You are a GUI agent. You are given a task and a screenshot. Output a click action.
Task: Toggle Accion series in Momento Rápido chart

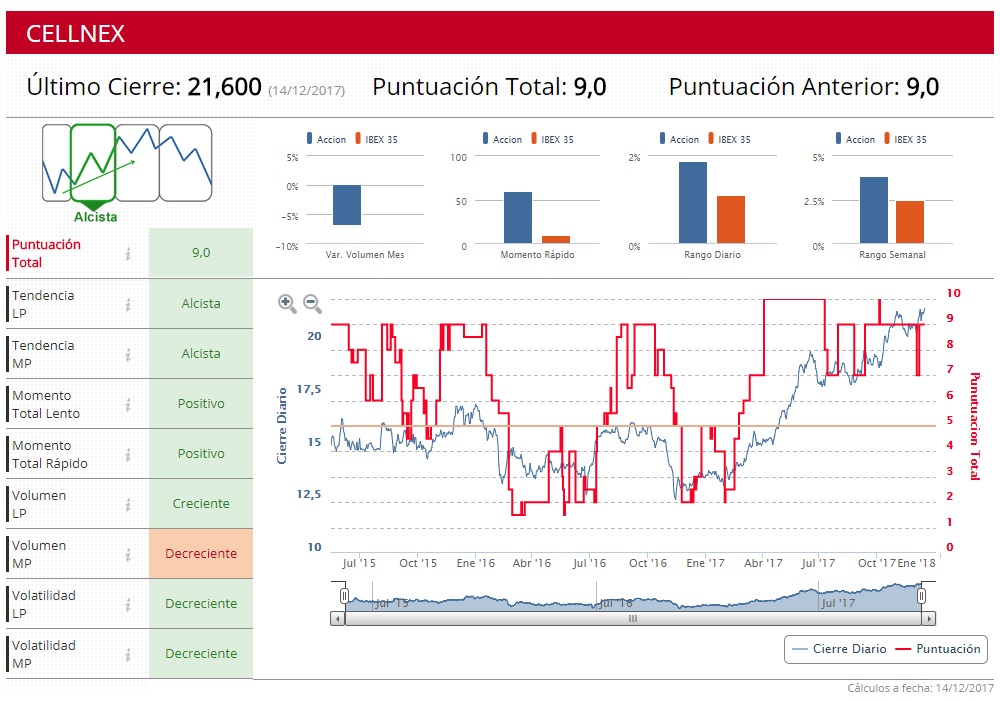[502, 139]
